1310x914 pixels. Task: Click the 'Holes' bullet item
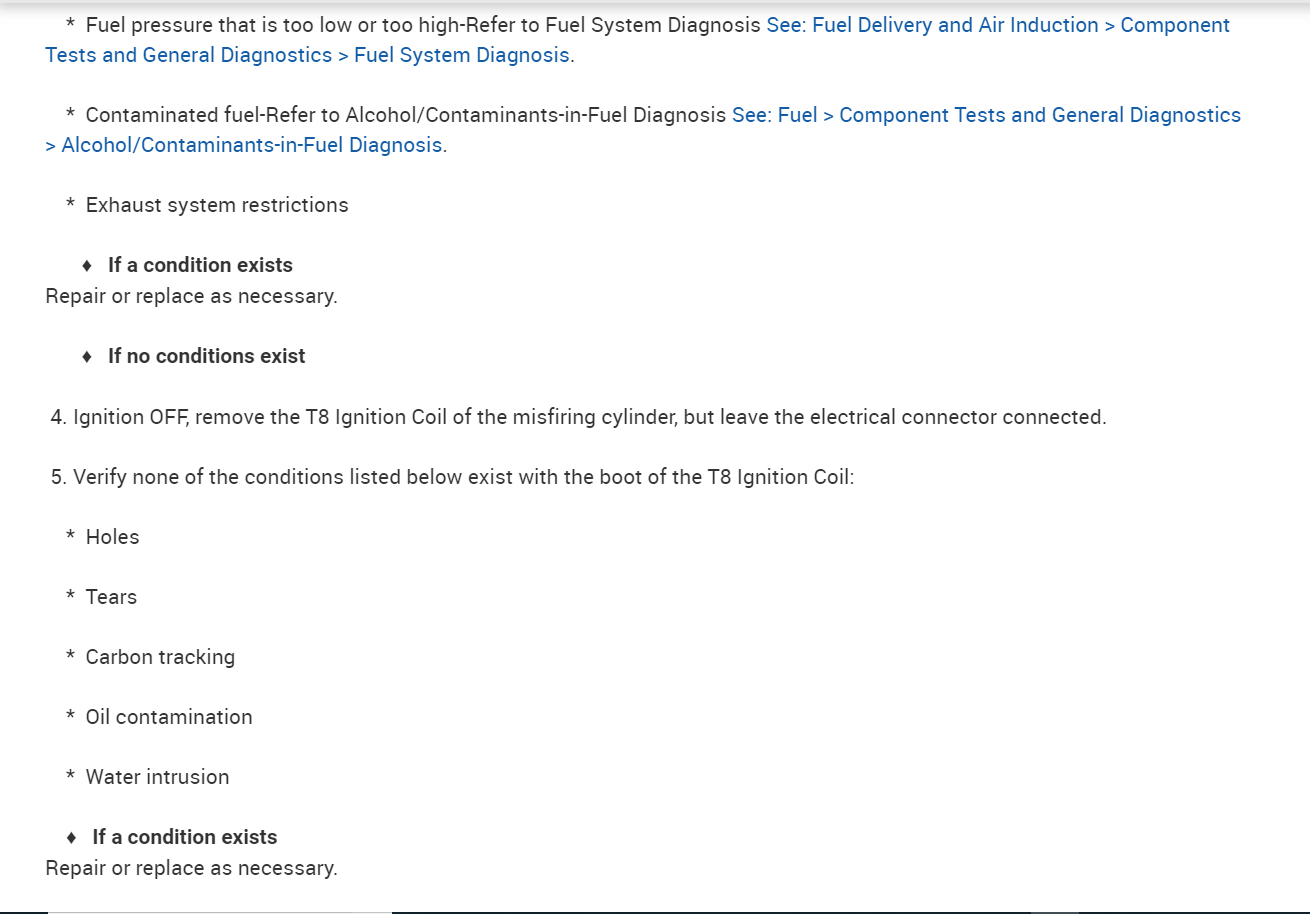click(112, 537)
